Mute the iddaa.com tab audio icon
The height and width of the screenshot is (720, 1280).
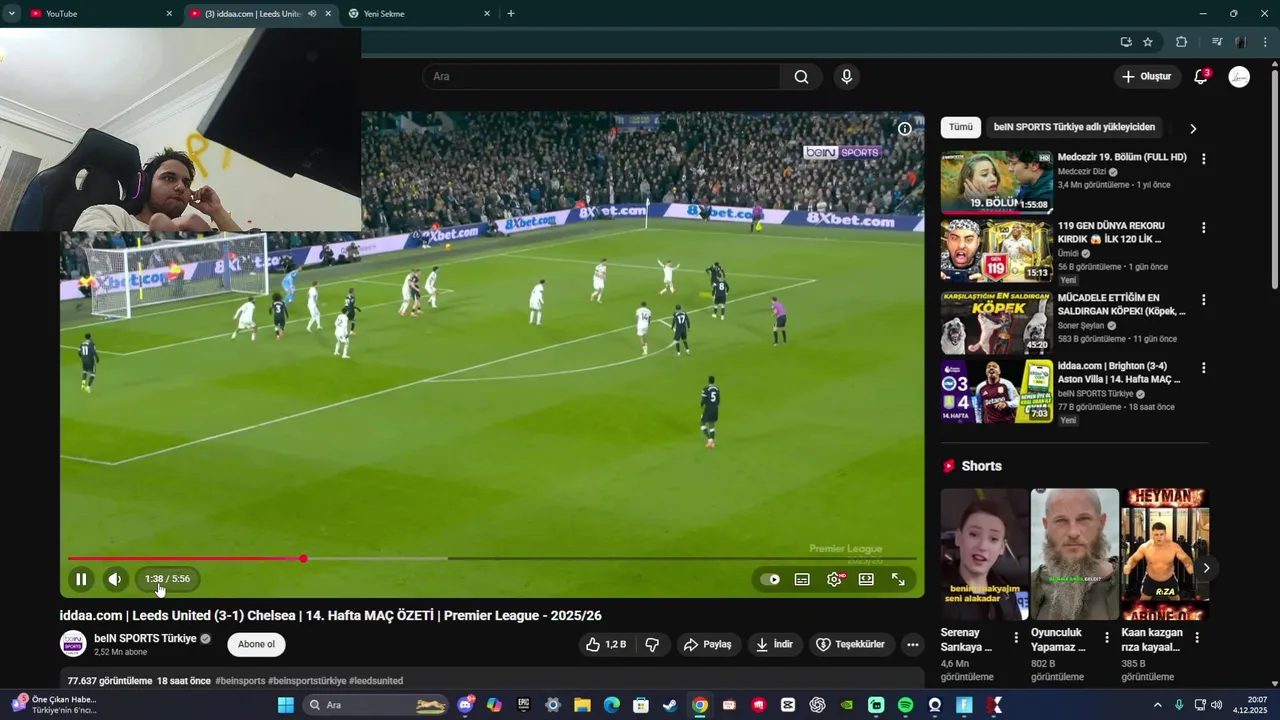coord(312,14)
